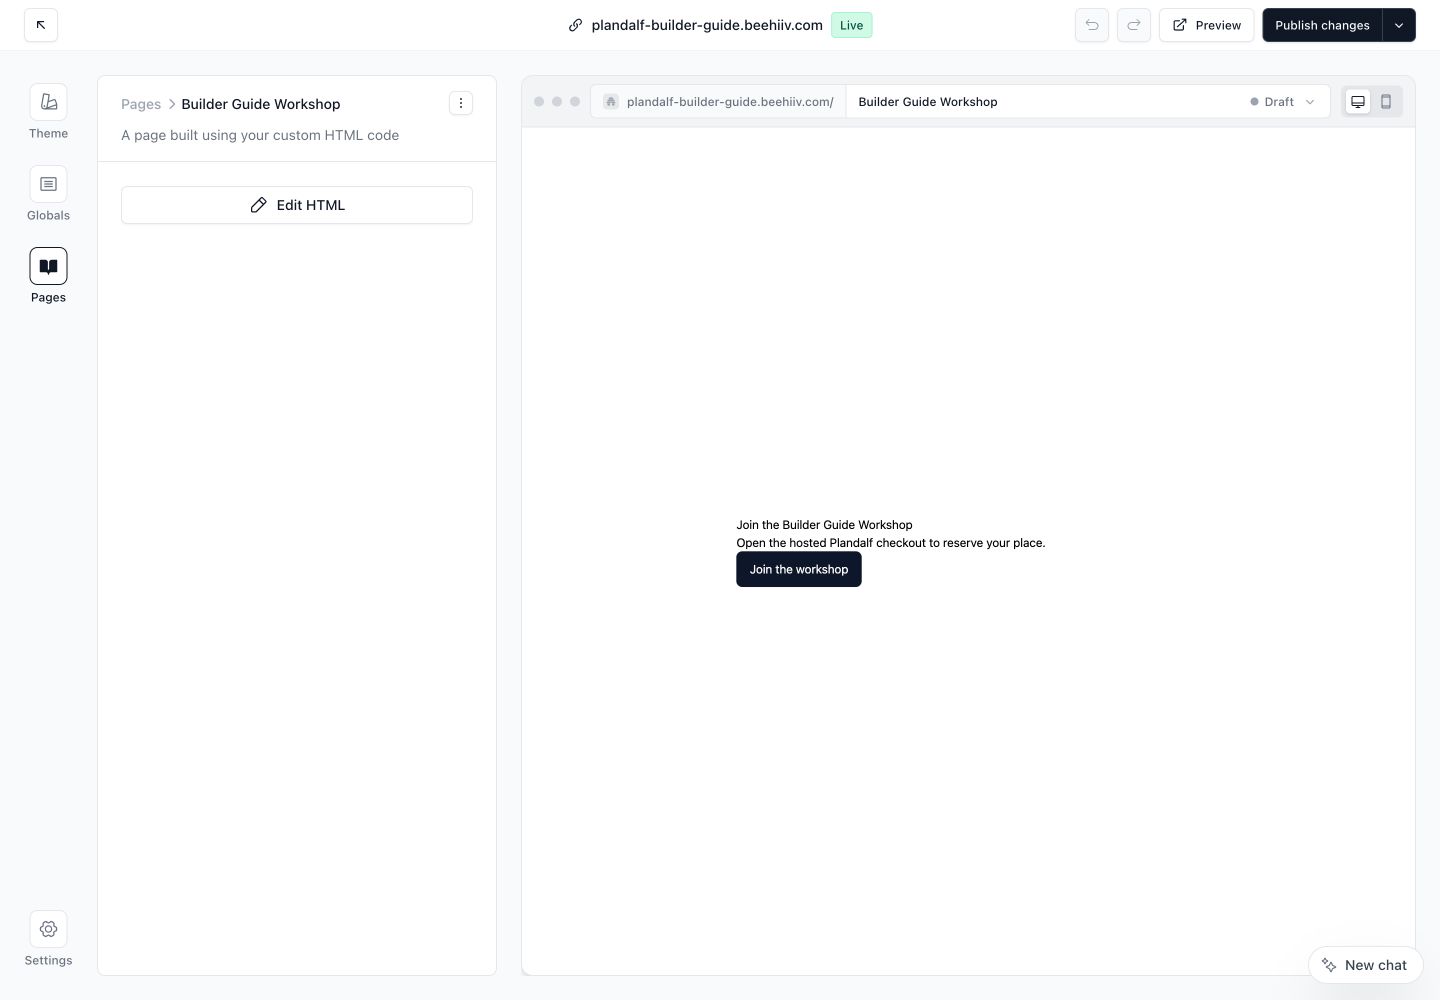Image resolution: width=1440 pixels, height=1000 pixels.
Task: Expand the publish options dropdown arrow
Action: (1399, 25)
